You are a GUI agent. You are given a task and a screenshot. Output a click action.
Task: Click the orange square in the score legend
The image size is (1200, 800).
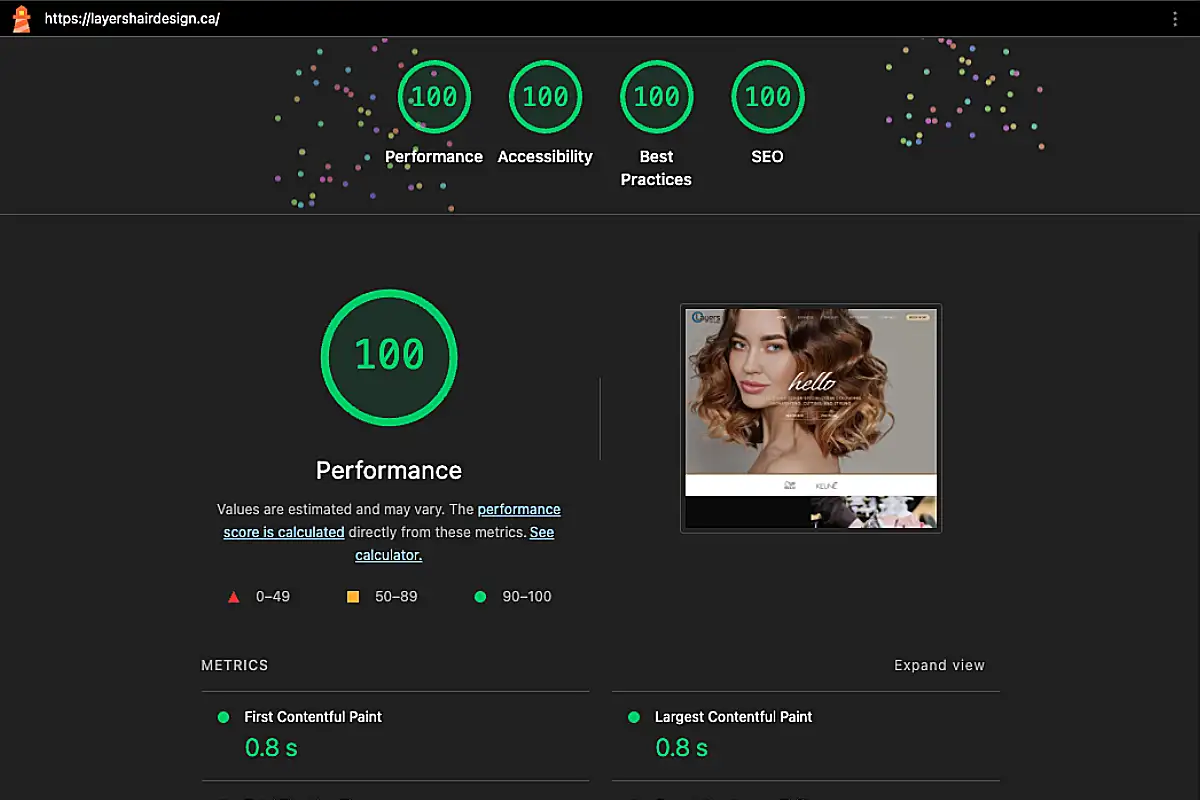[353, 596]
